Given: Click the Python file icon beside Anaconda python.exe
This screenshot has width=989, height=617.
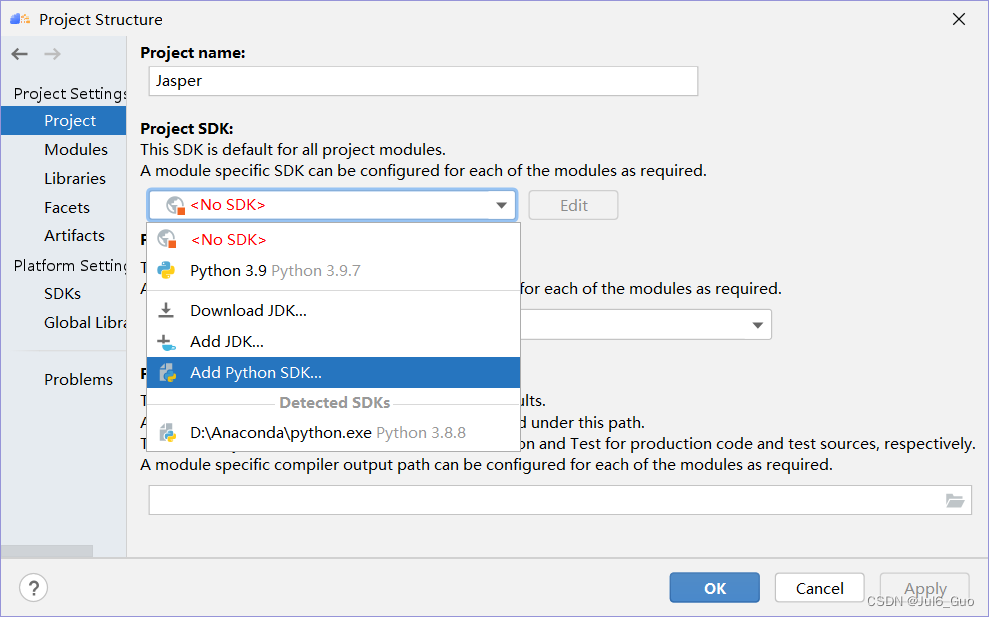Looking at the screenshot, I should tap(167, 433).
